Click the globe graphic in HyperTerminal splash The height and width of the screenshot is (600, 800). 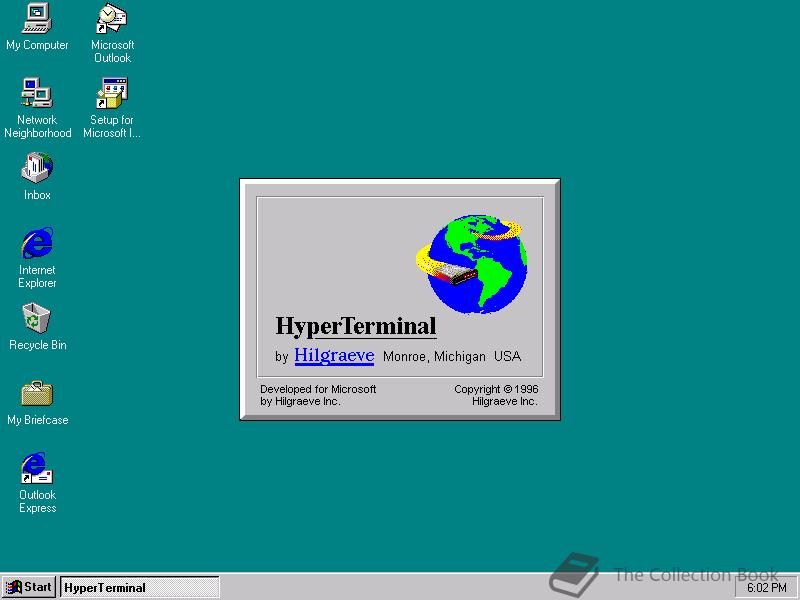click(x=472, y=264)
